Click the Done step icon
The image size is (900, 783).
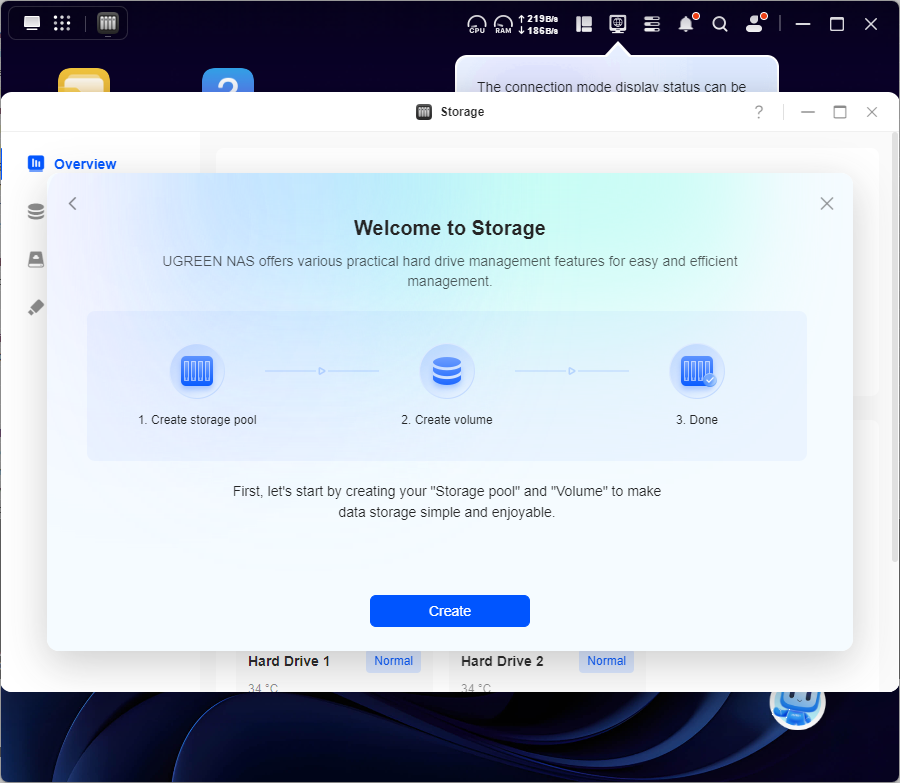coord(696,372)
